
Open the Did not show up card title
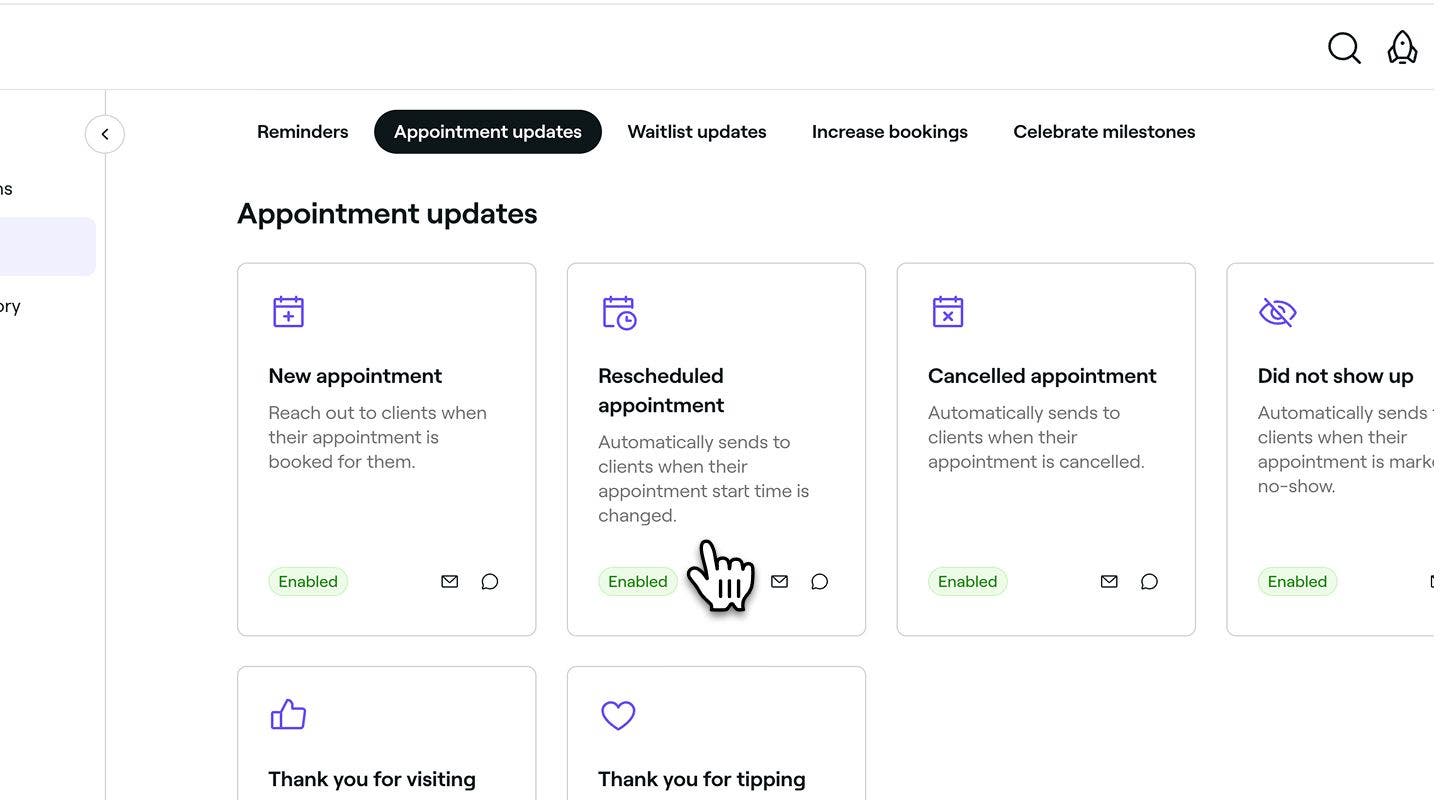1335,376
